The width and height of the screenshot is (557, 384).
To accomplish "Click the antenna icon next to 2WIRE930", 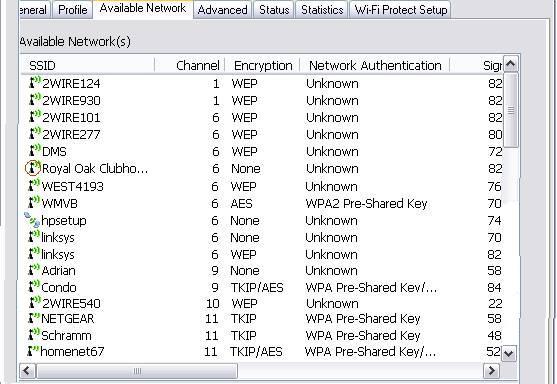I will pyautogui.click(x=34, y=99).
